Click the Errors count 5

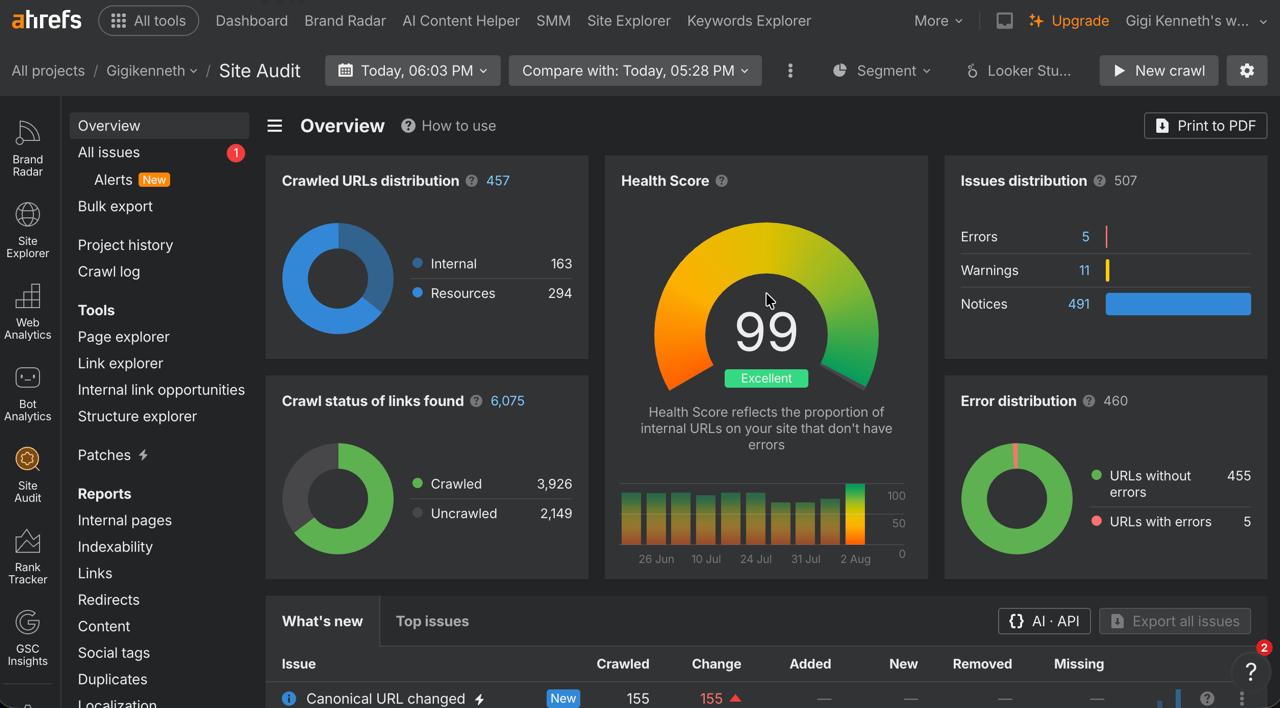1085,237
